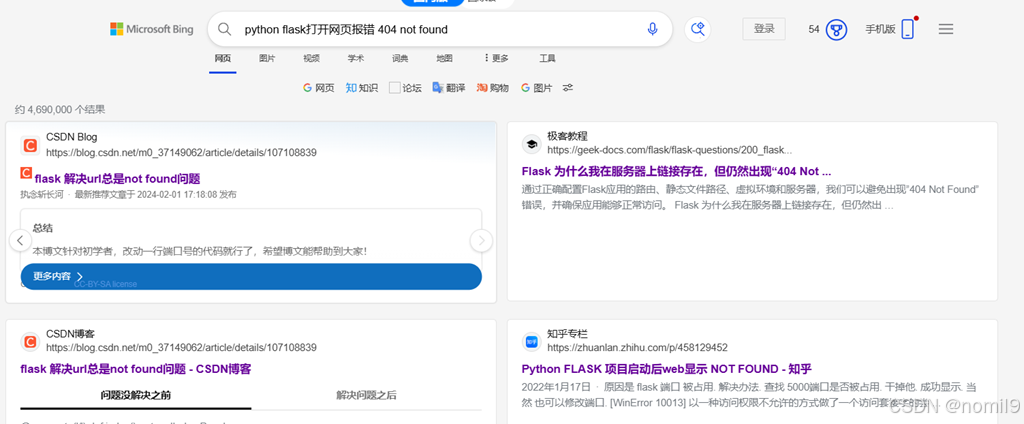
Task: Click geek-docs.com URL under 极客教程
Action: pyautogui.click(x=669, y=149)
